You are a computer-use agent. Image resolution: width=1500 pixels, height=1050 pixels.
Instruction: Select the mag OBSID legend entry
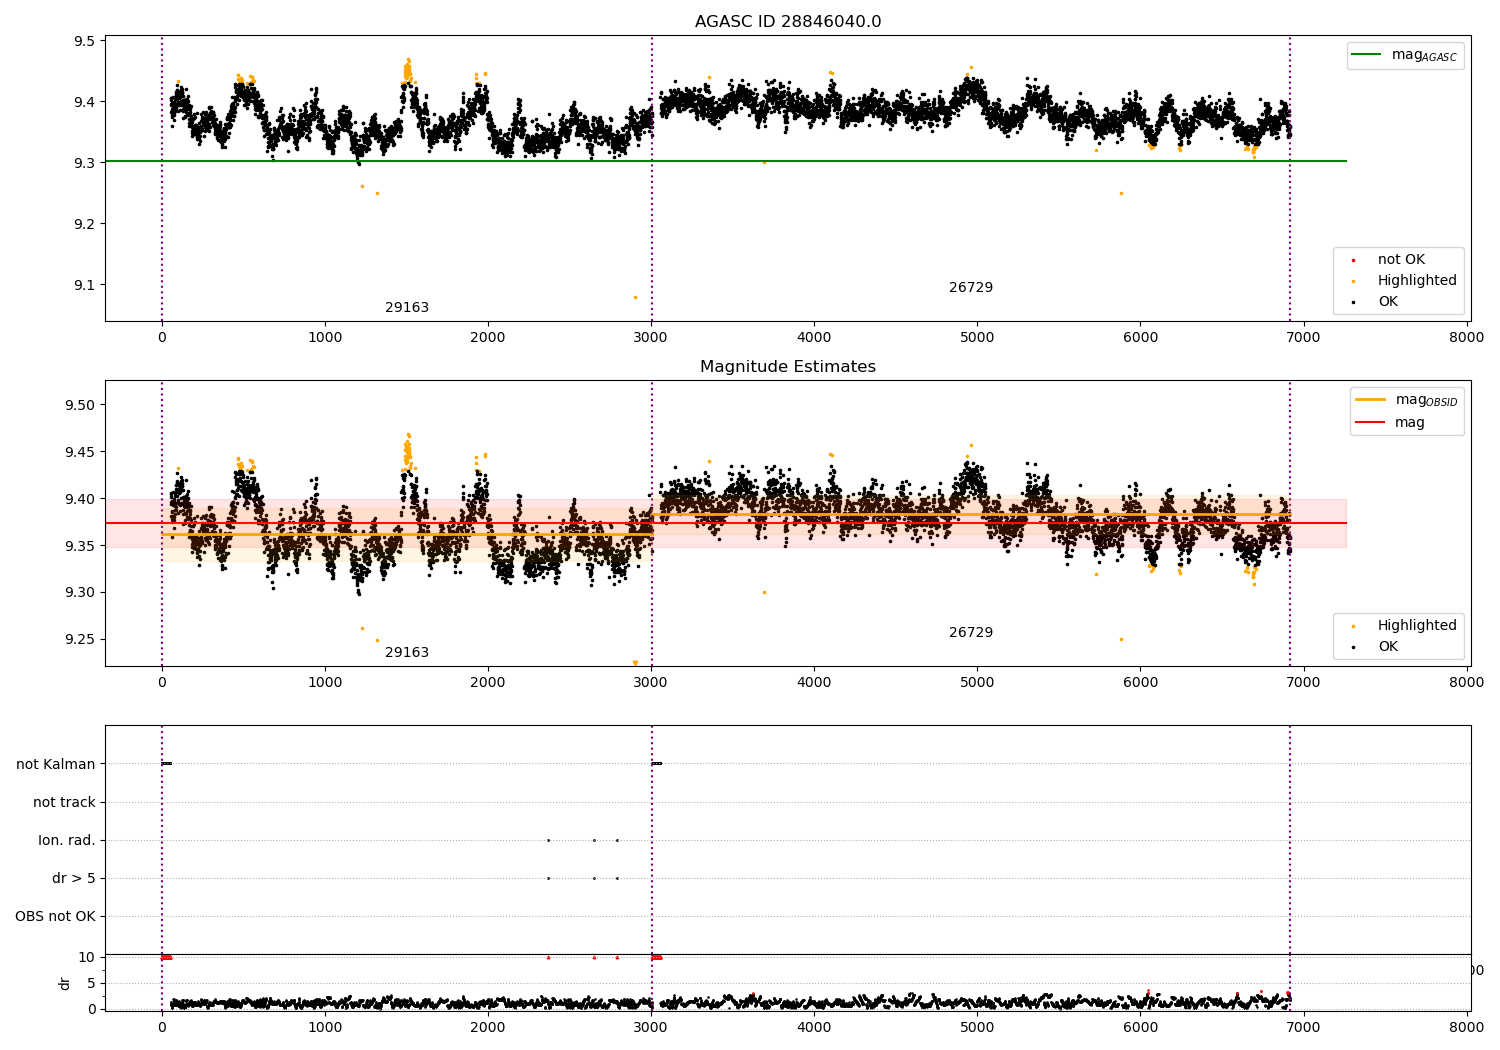pos(1406,400)
